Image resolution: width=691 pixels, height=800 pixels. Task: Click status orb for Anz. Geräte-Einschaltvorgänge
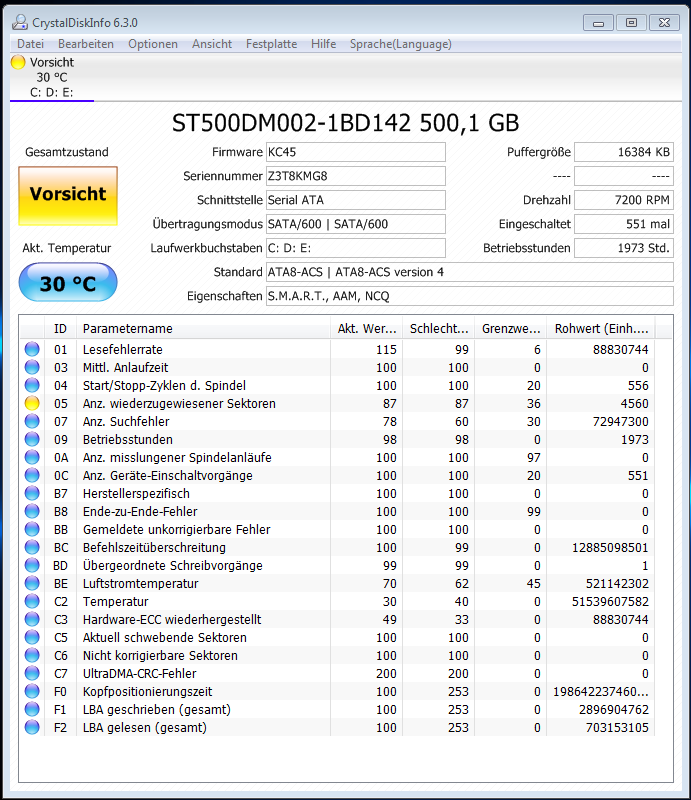[x=32, y=476]
